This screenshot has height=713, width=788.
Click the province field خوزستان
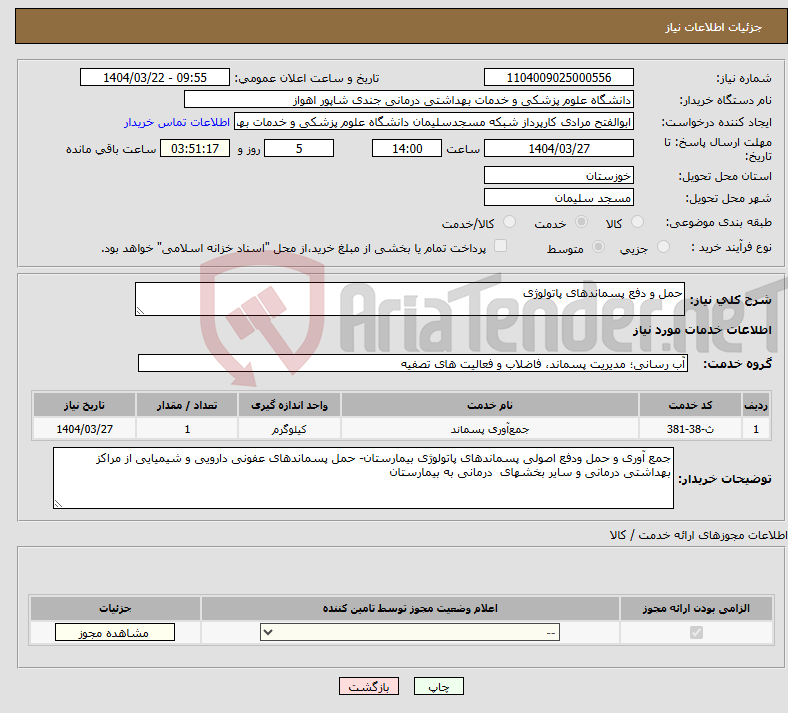click(x=558, y=175)
